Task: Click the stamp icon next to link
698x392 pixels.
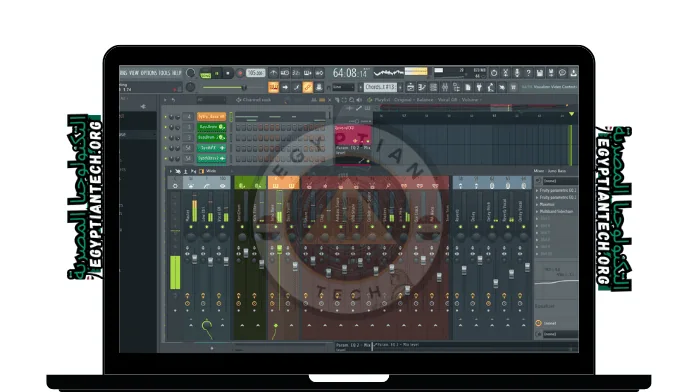Action: [319, 87]
